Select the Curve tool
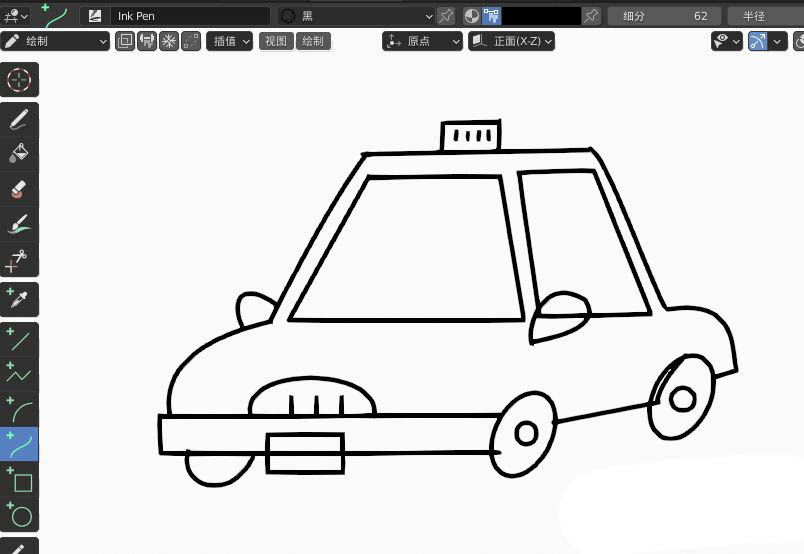The width and height of the screenshot is (804, 554). [19, 444]
